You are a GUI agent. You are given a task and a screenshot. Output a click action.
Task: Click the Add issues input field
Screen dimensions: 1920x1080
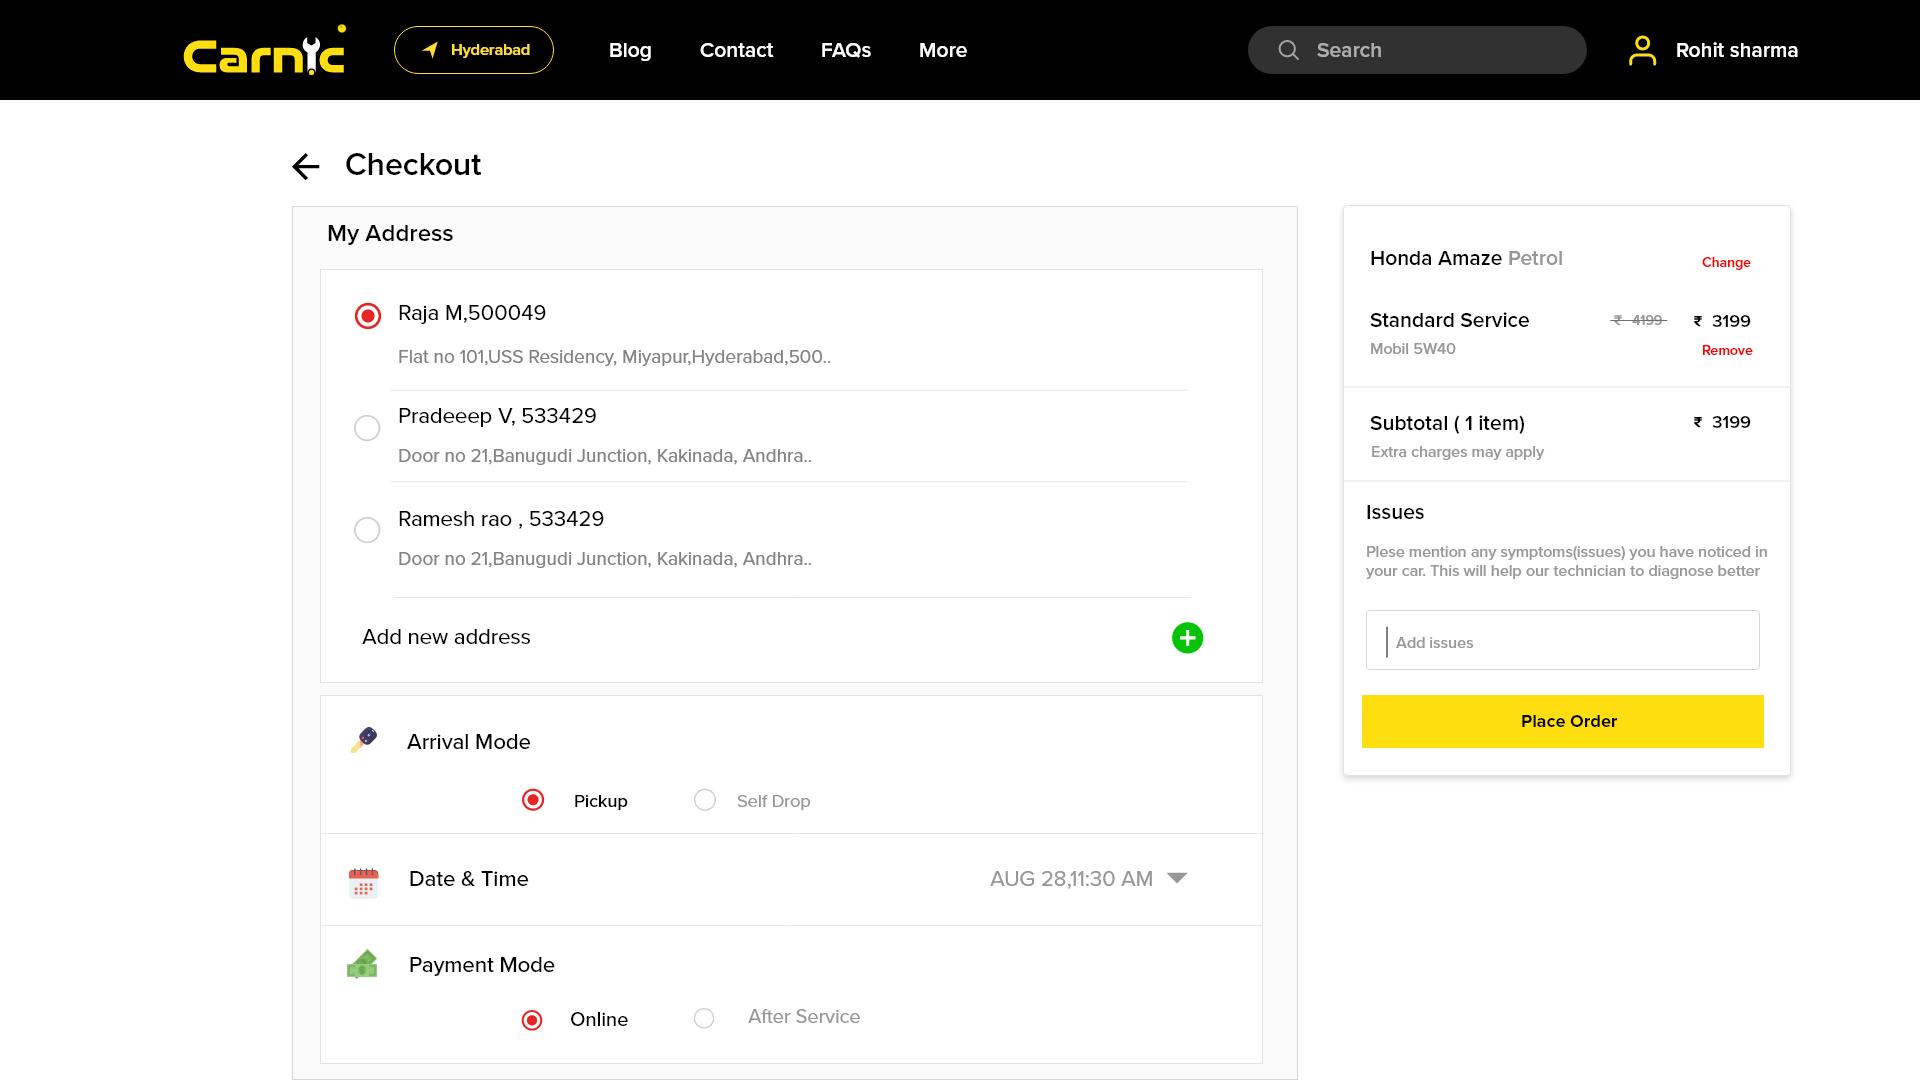pyautogui.click(x=1562, y=641)
